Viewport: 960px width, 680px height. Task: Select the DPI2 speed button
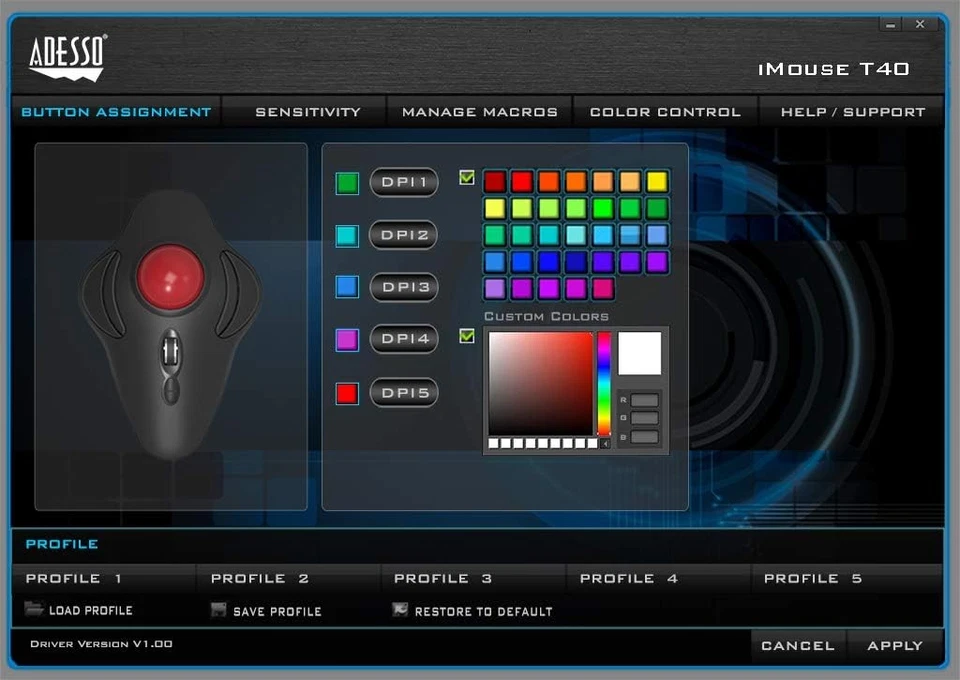point(403,235)
